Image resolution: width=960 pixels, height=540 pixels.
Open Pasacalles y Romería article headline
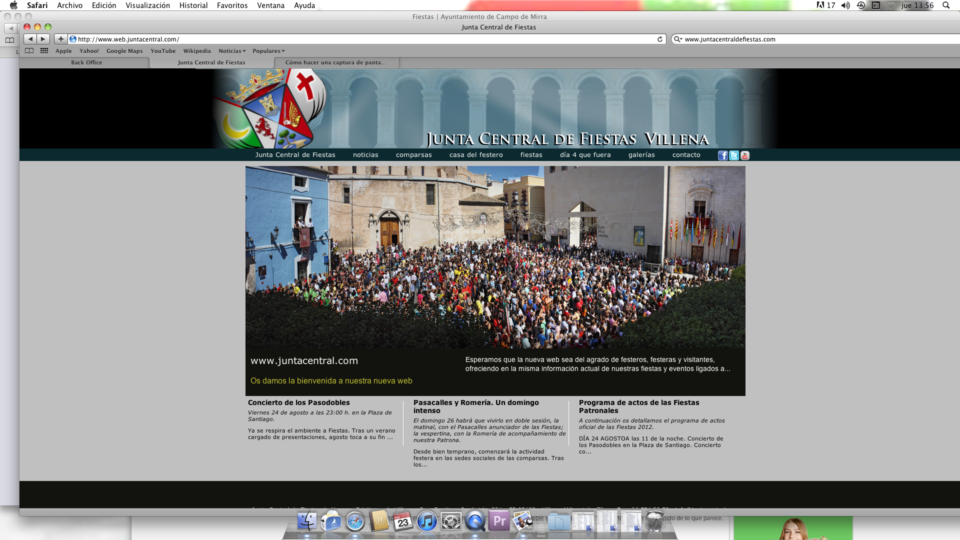[476, 407]
